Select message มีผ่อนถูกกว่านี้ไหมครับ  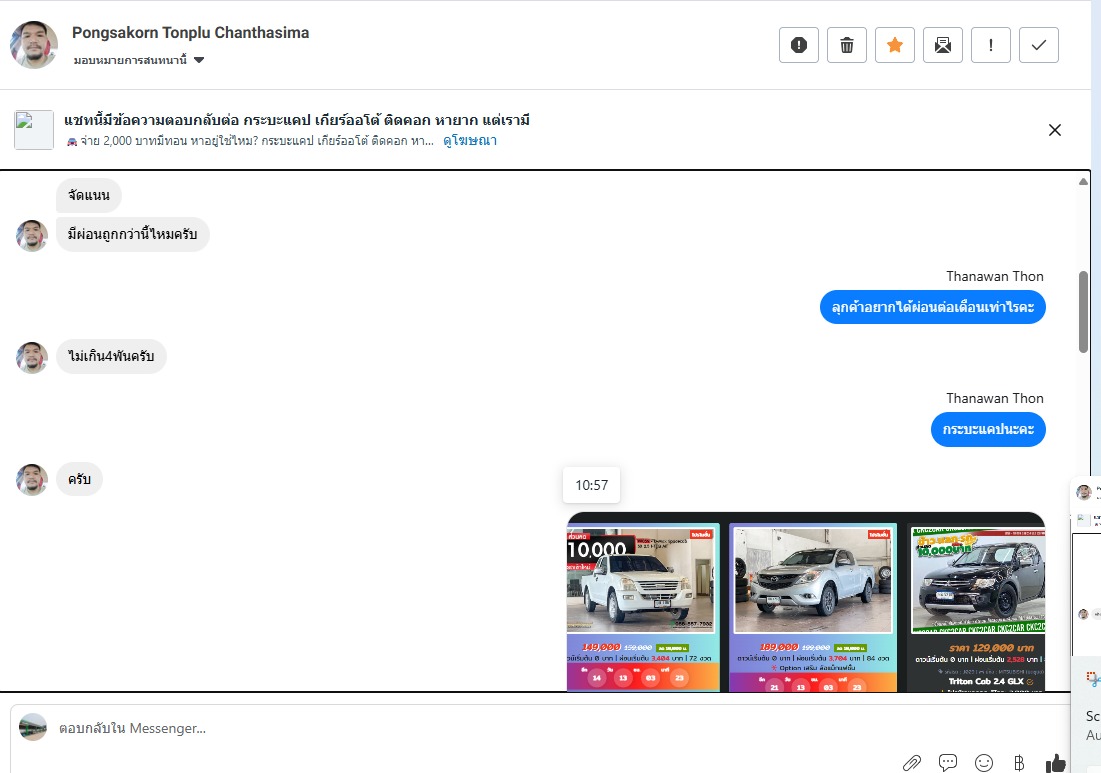pos(133,234)
